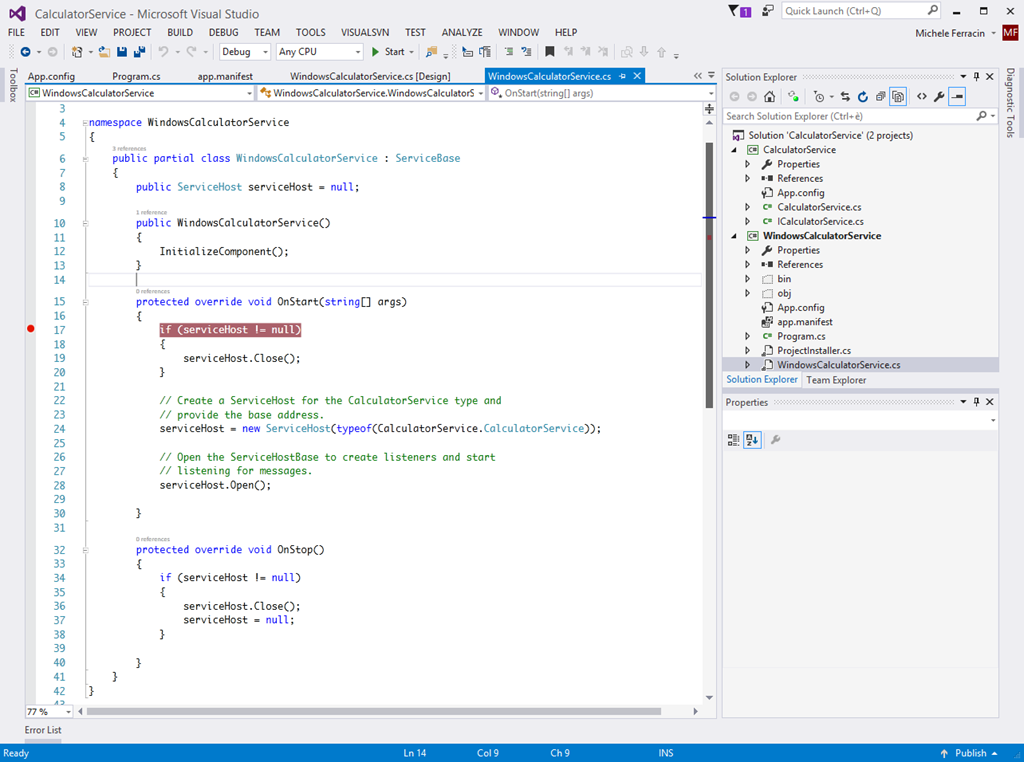
Task: Click the bookmark icon in the toolbar
Action: 549,52
